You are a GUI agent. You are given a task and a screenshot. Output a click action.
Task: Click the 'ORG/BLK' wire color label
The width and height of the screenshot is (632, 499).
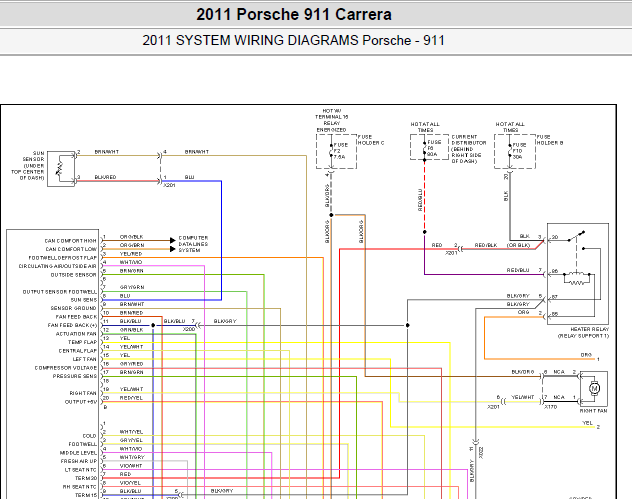click(131, 237)
